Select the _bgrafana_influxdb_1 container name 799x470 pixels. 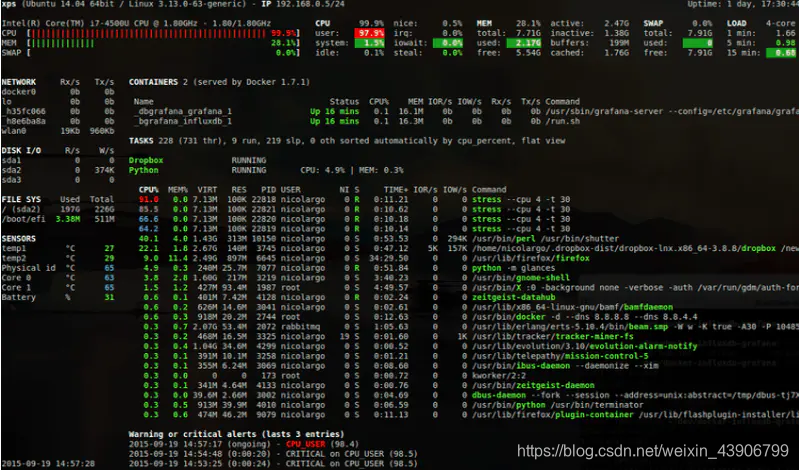tap(183, 121)
